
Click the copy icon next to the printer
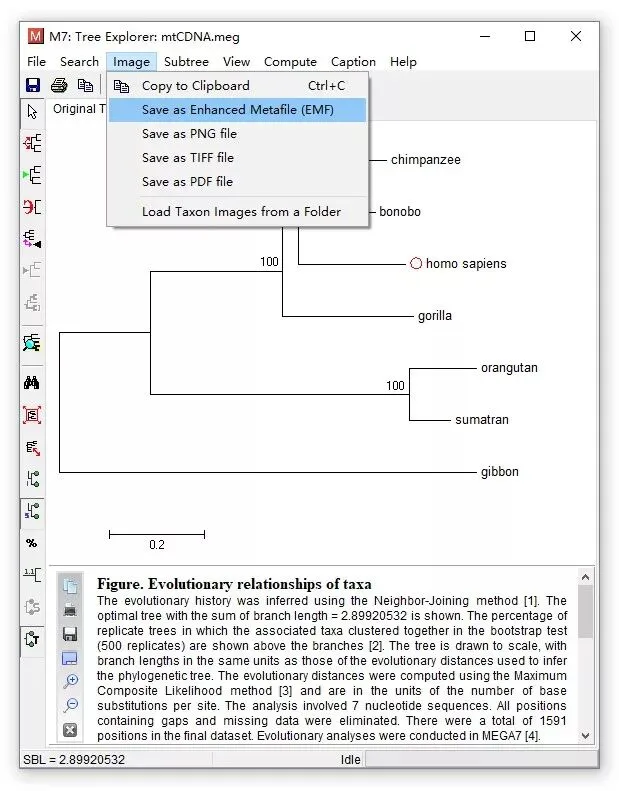[x=85, y=85]
